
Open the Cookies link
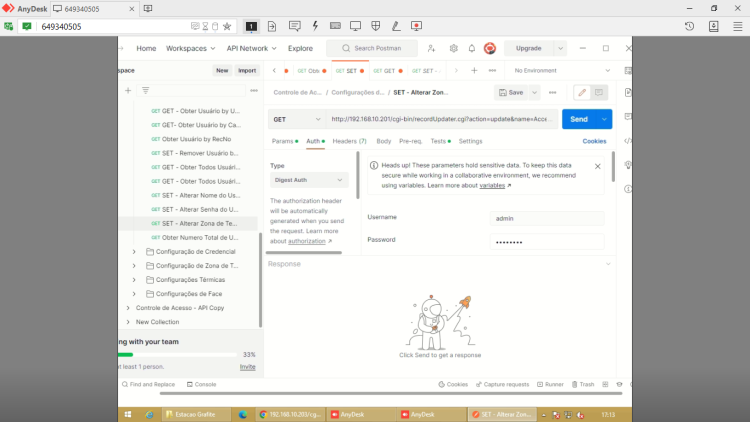(x=594, y=141)
